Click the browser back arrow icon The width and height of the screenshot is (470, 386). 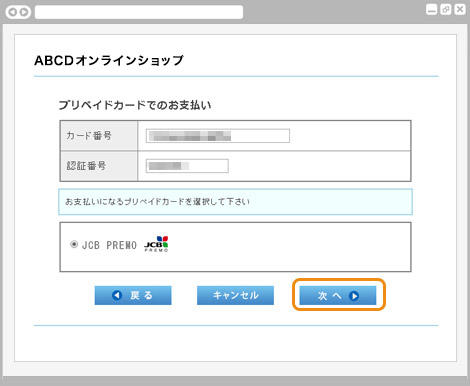(13, 12)
